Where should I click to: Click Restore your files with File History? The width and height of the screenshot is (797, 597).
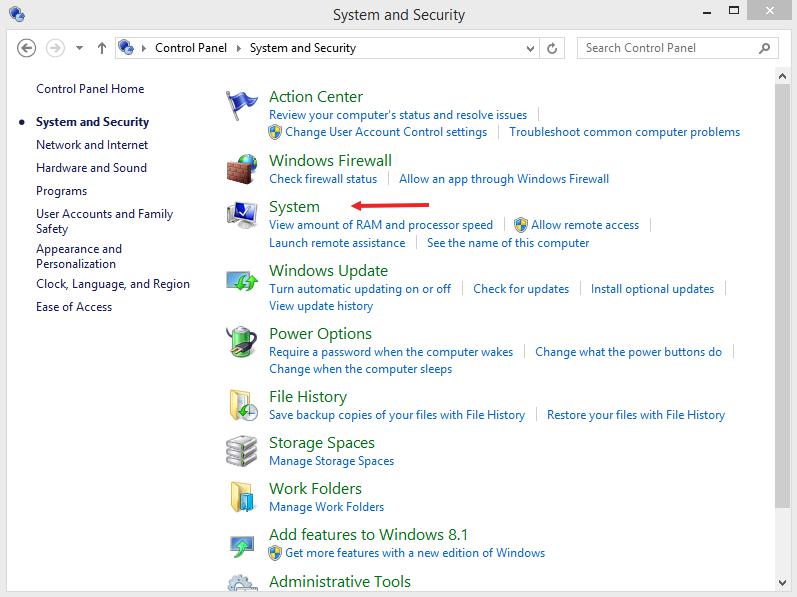[x=636, y=415]
